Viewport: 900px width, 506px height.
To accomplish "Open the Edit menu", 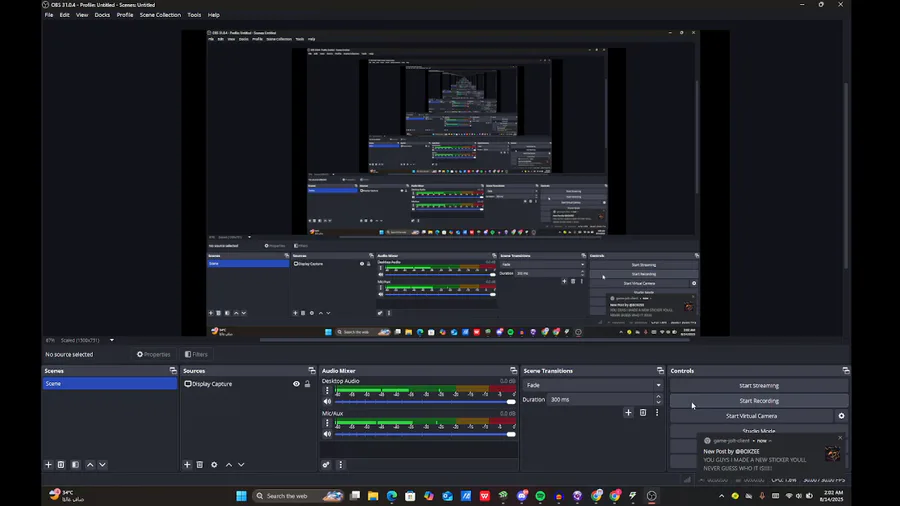I will pyautogui.click(x=64, y=15).
